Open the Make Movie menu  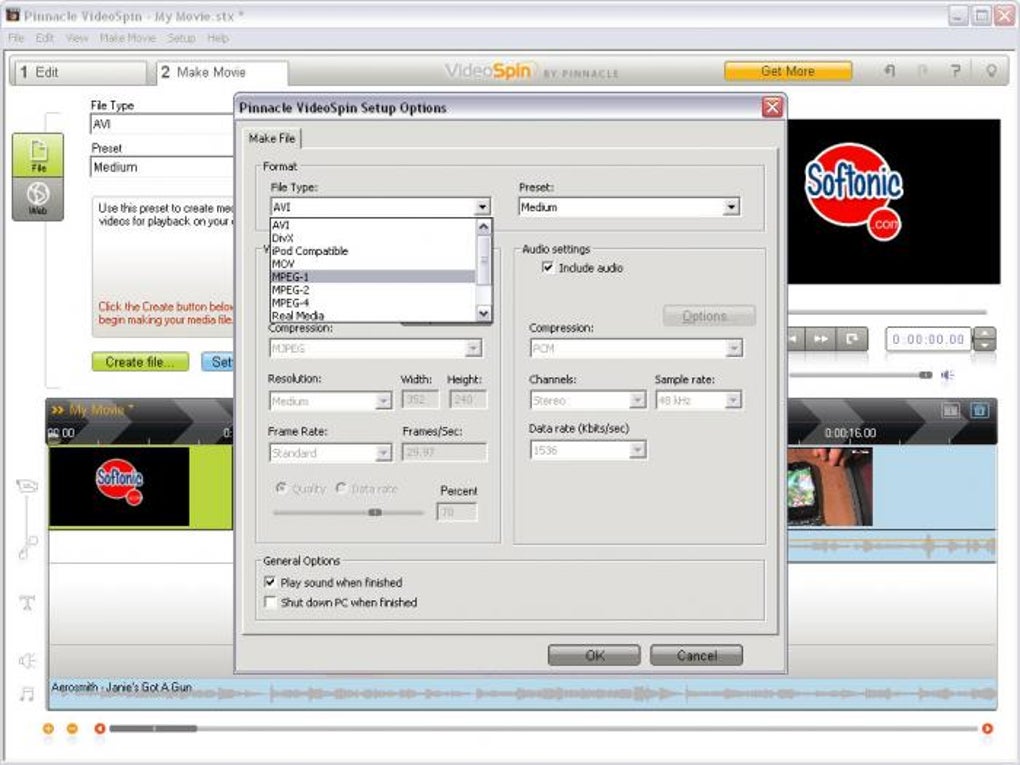click(x=128, y=38)
